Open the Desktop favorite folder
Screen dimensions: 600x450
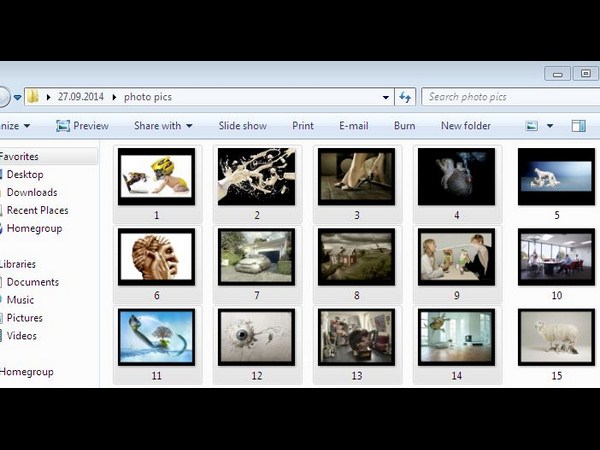[25, 174]
